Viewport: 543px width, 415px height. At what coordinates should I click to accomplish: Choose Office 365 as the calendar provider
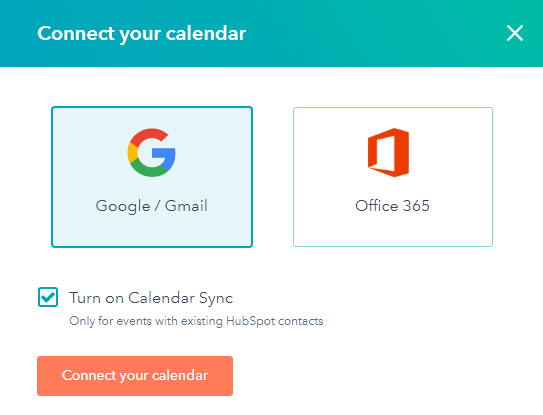393,177
